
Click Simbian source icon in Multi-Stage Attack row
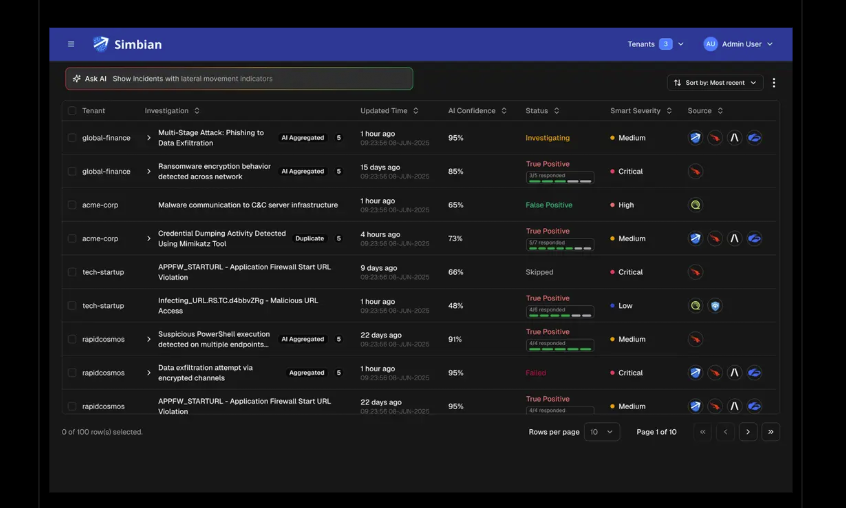point(695,138)
